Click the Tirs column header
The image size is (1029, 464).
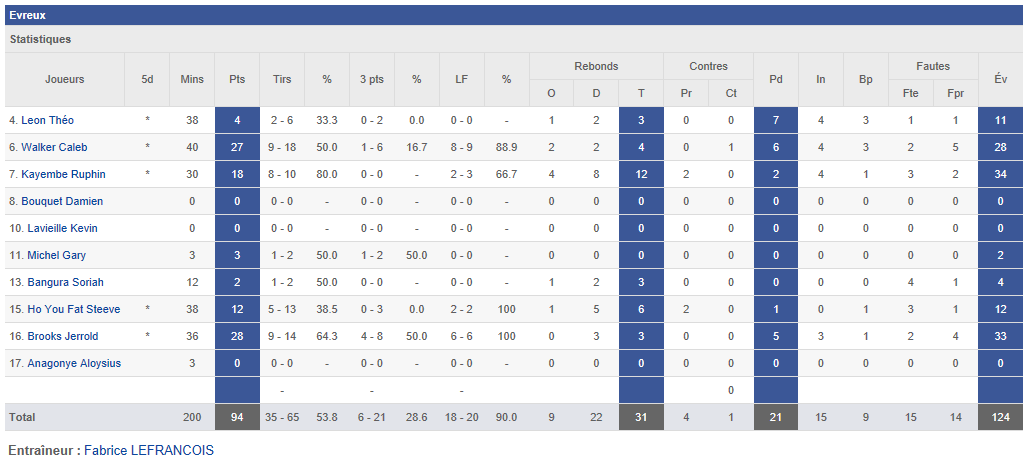click(x=282, y=79)
